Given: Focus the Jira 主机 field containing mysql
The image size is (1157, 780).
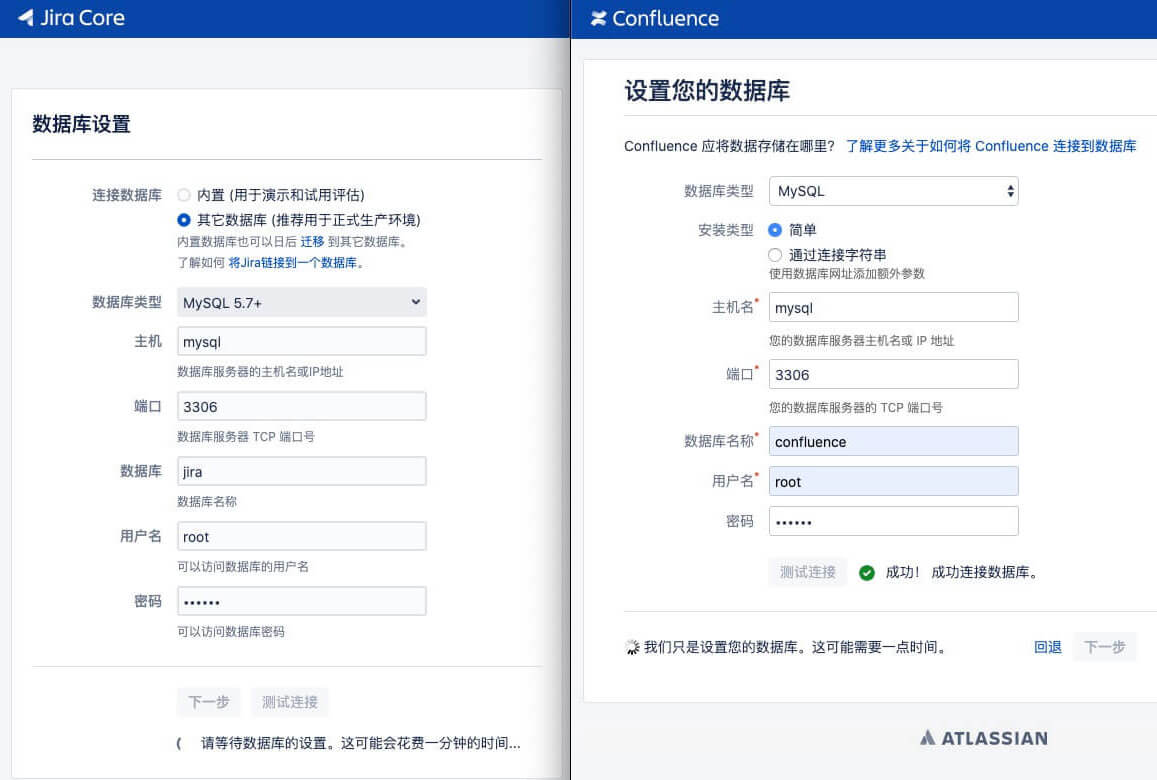Looking at the screenshot, I should [x=302, y=342].
